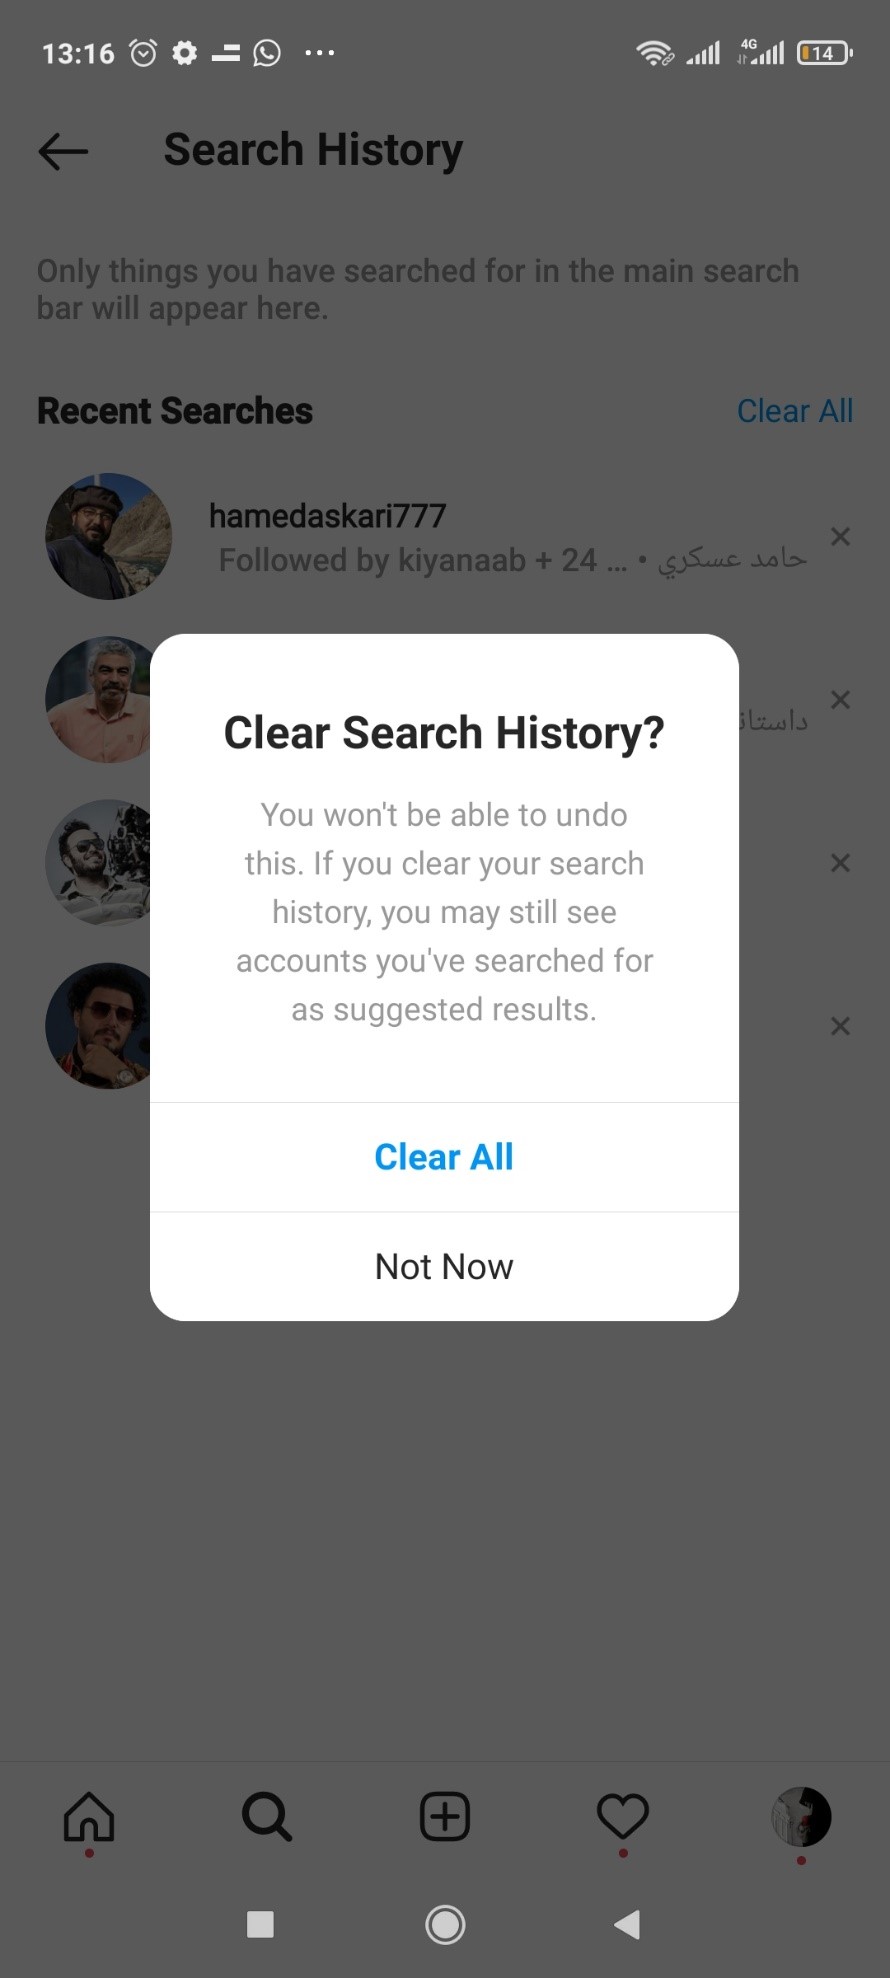
Task: Open the profile avatar tab
Action: pos(801,1817)
